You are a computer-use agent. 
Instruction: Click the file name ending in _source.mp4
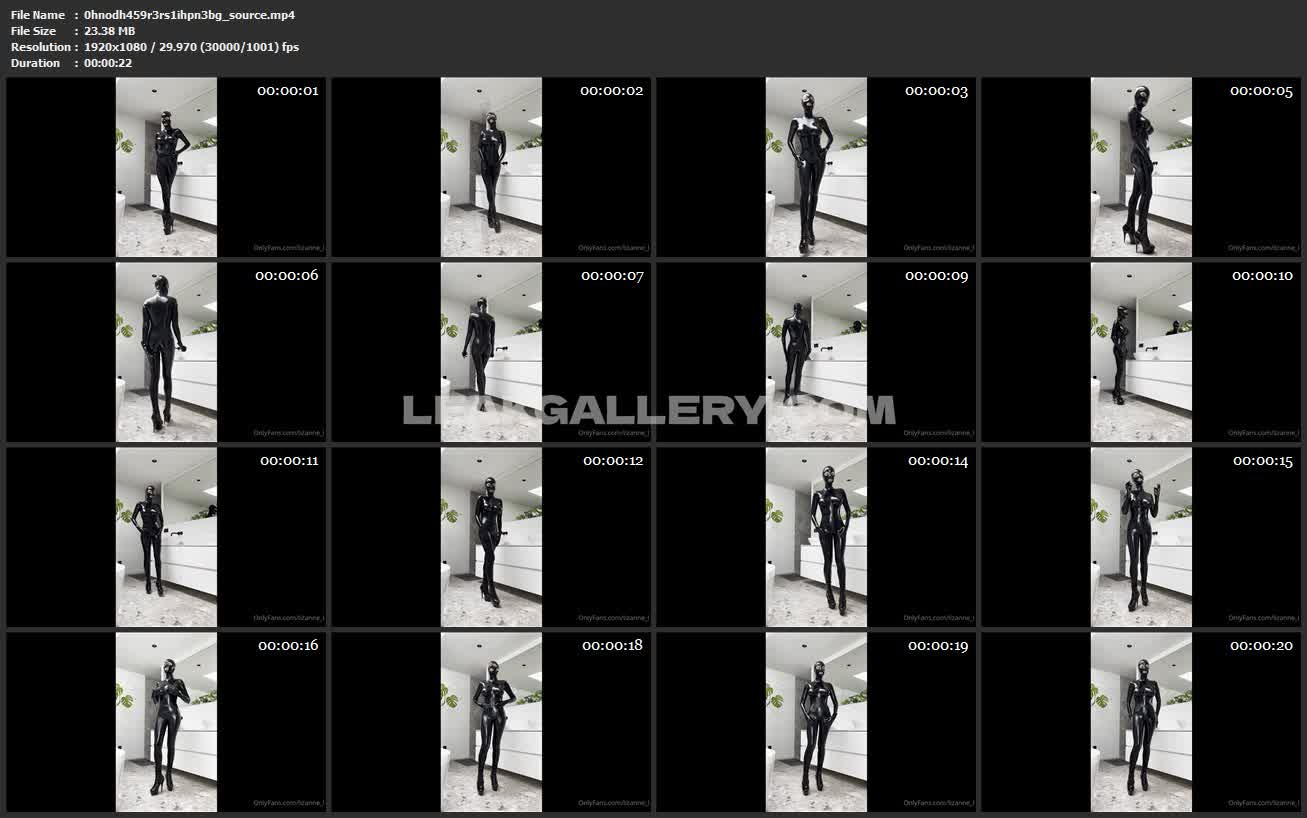(189, 15)
